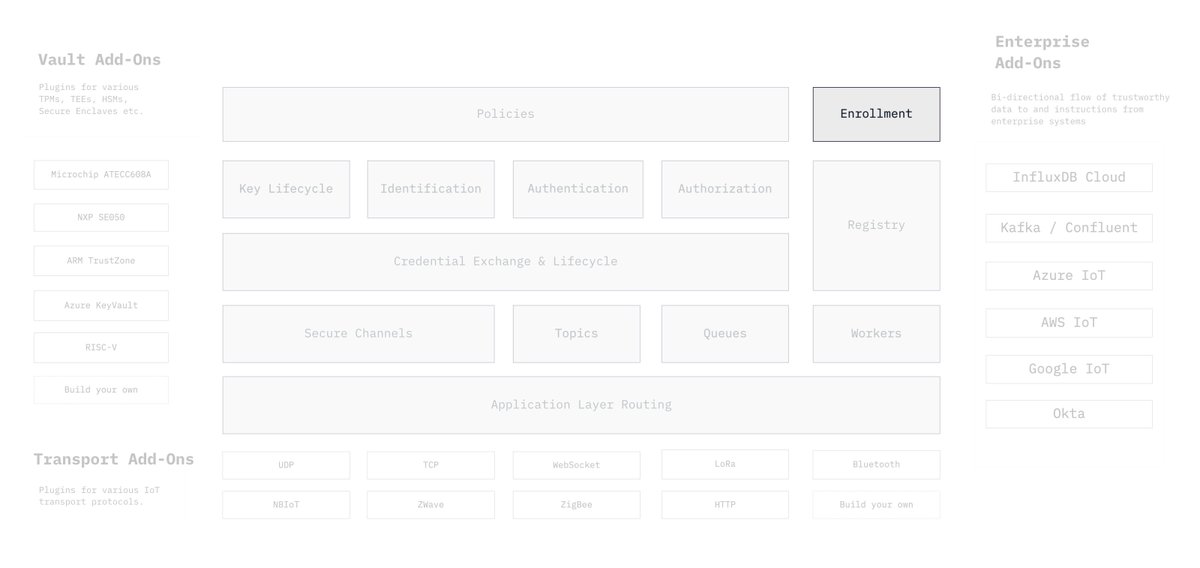This screenshot has width=1200, height=568.
Task: Choose the Authentication block
Action: tap(577, 189)
